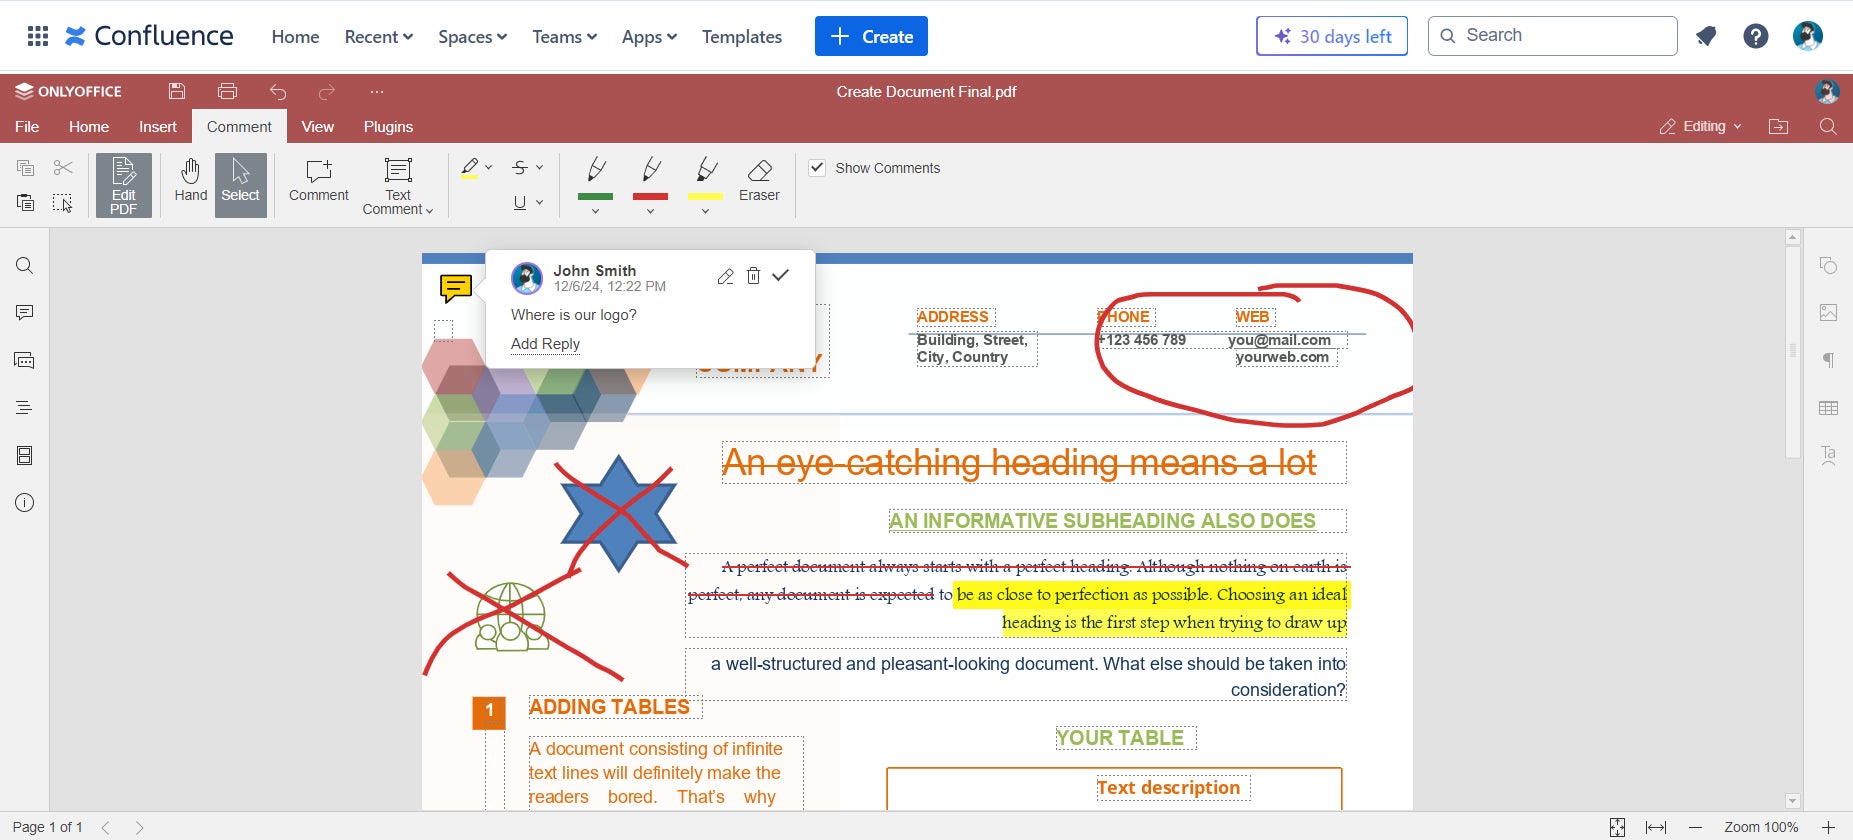Open Paragraph settings in the right sidebar
The height and width of the screenshot is (840, 1853).
tap(1828, 360)
